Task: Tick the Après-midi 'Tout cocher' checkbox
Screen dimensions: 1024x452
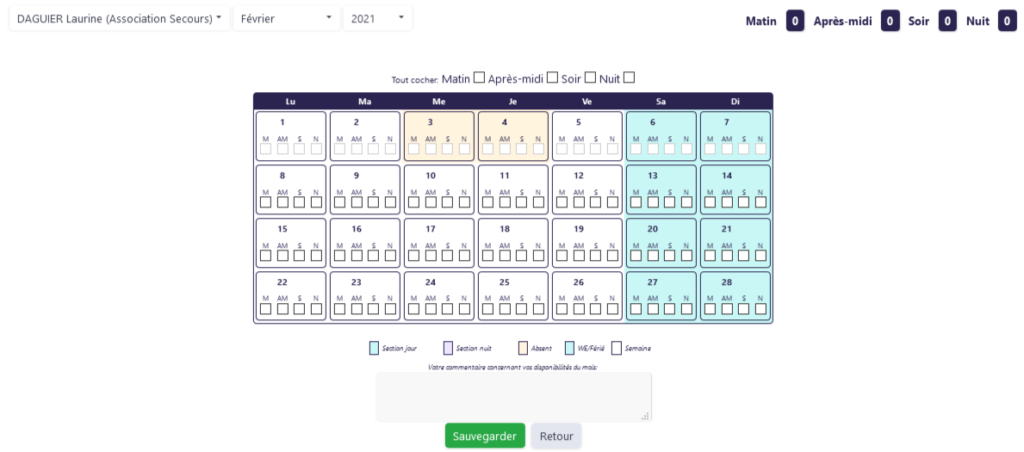Action: click(x=552, y=78)
